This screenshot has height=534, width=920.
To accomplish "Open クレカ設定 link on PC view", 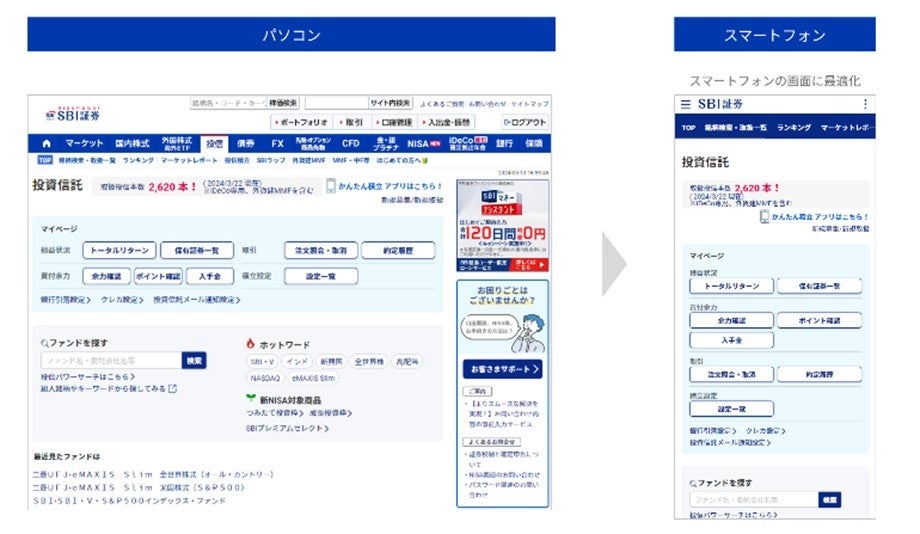I will click(x=121, y=299).
